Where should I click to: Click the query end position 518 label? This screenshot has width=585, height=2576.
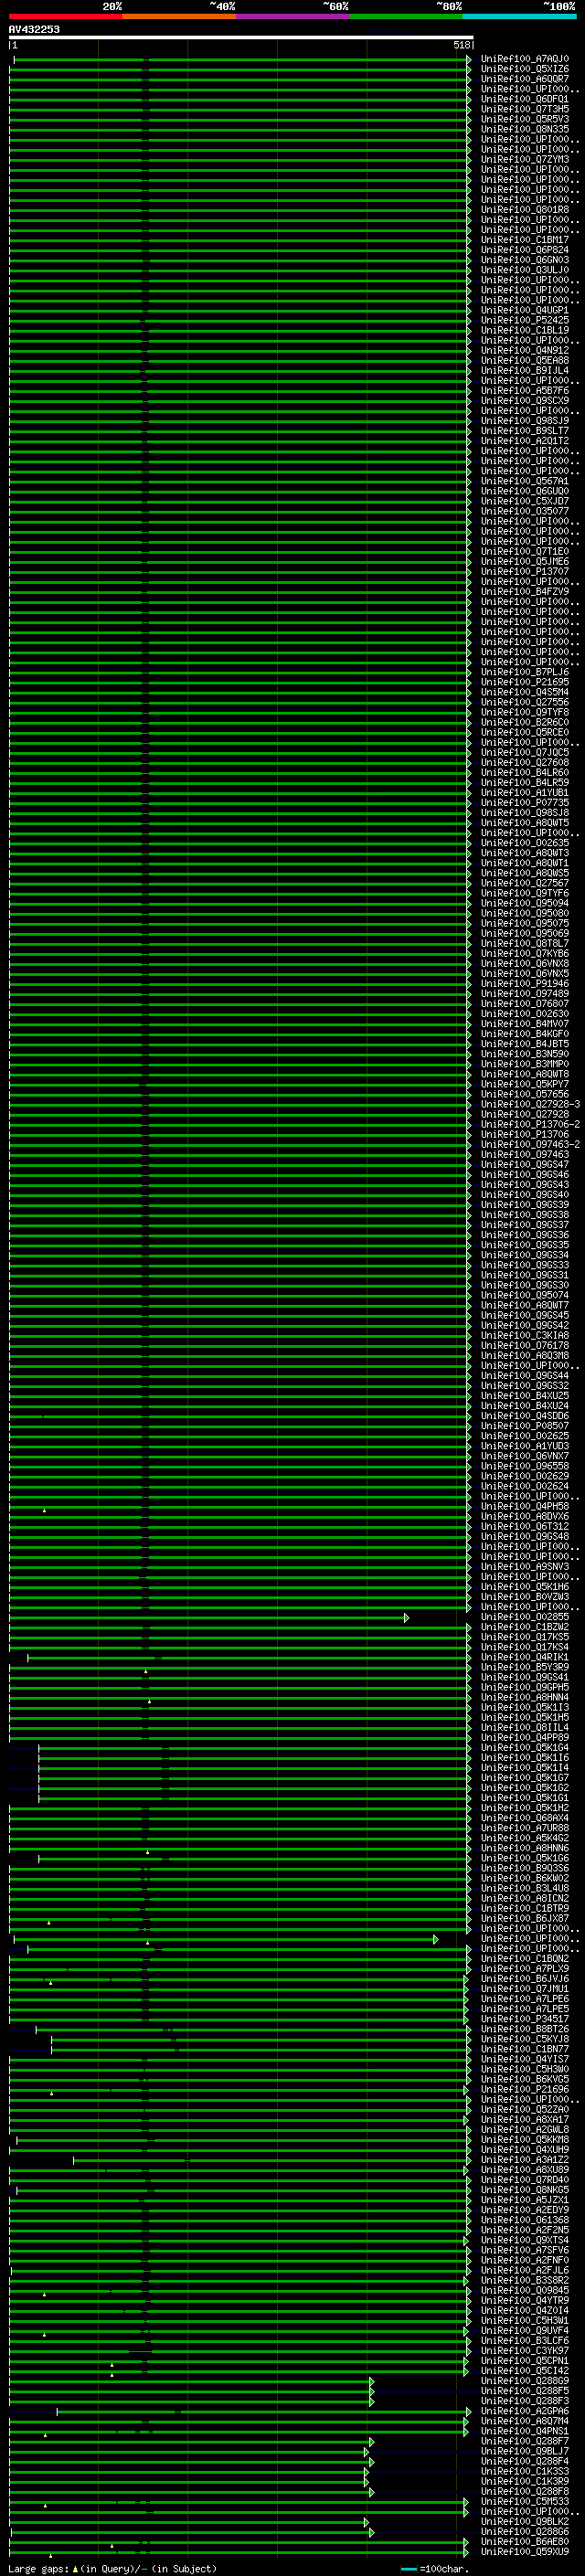(461, 45)
